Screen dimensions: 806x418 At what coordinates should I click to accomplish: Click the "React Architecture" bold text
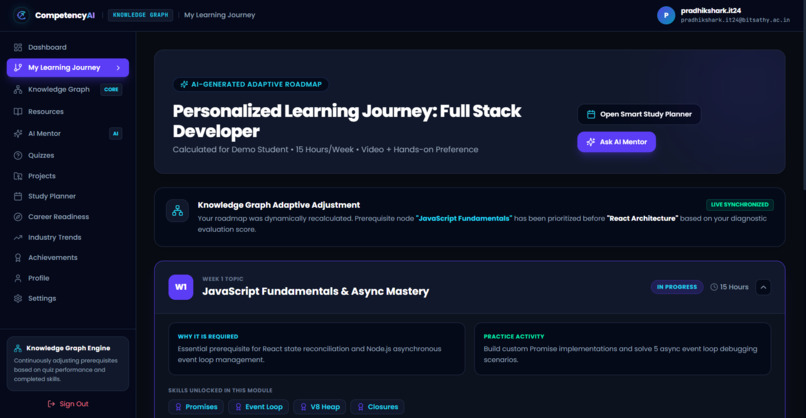tap(643, 219)
